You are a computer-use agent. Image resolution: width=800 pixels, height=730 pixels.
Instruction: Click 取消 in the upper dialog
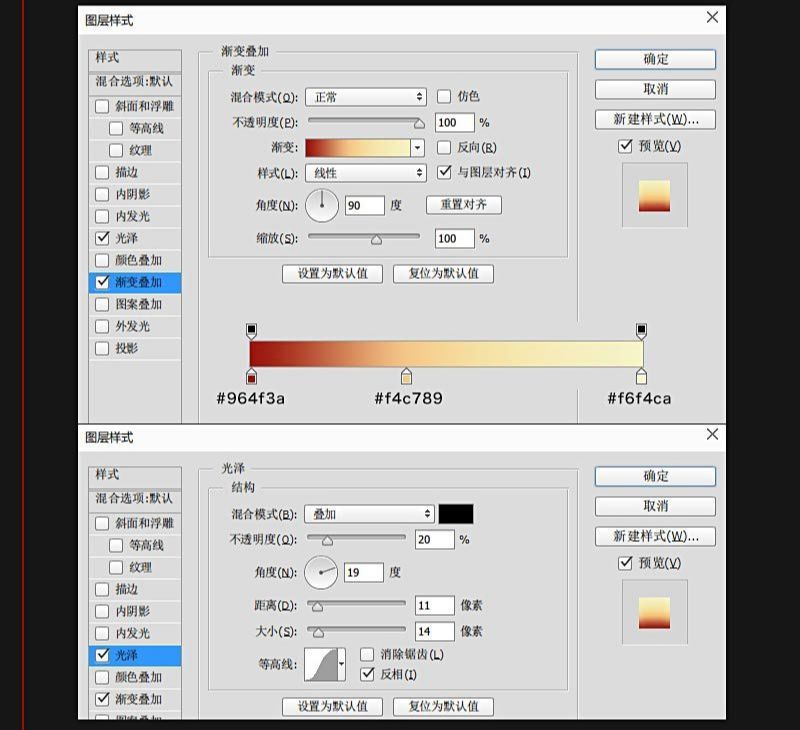click(x=655, y=89)
